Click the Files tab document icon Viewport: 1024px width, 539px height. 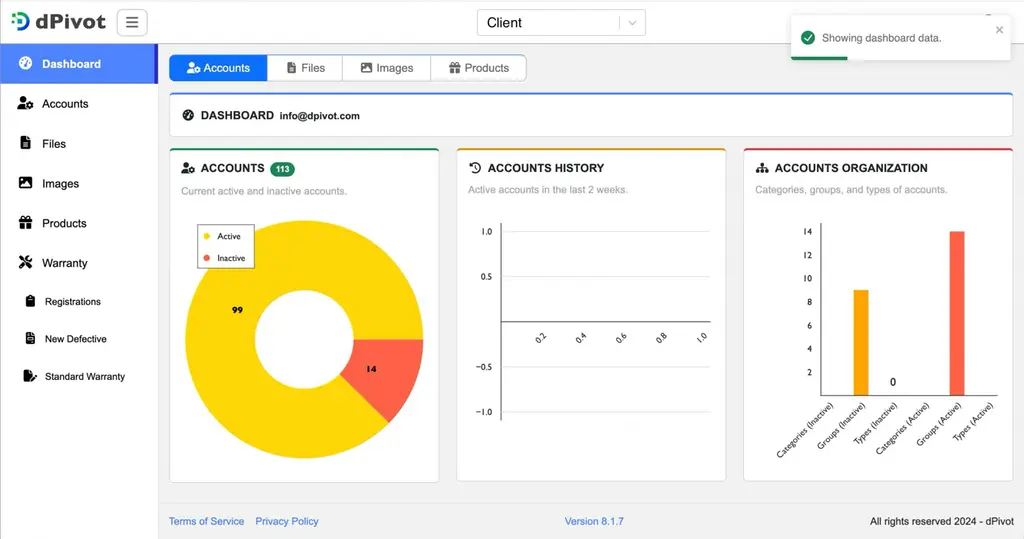coord(291,68)
